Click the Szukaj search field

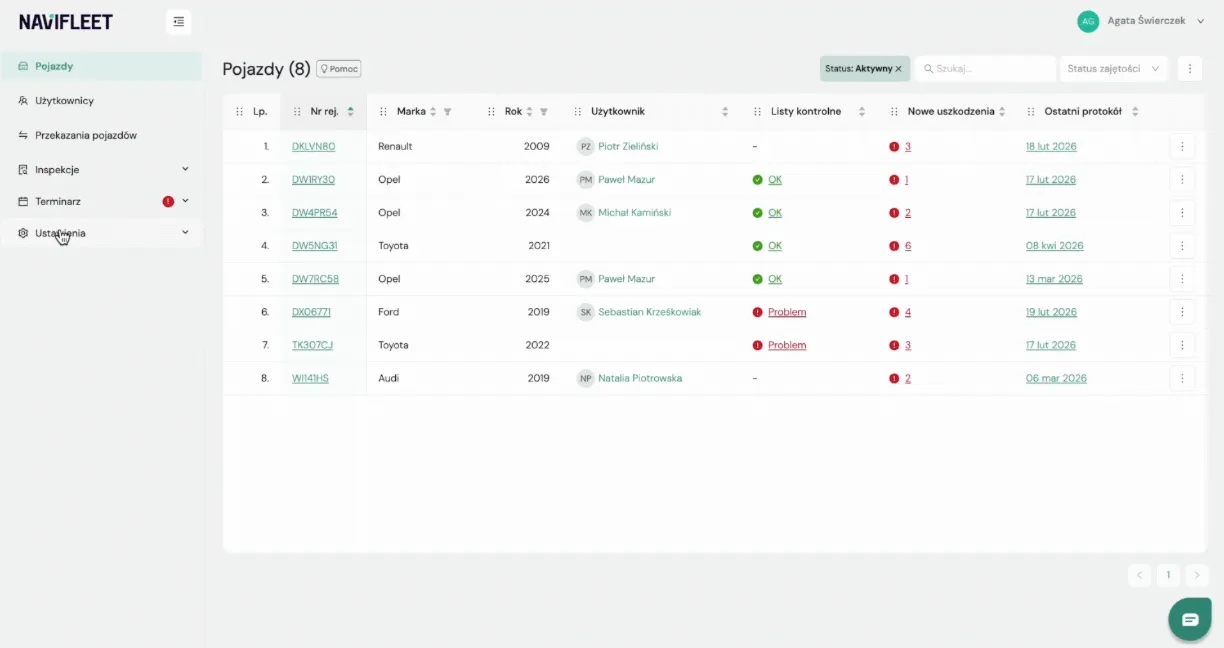985,69
